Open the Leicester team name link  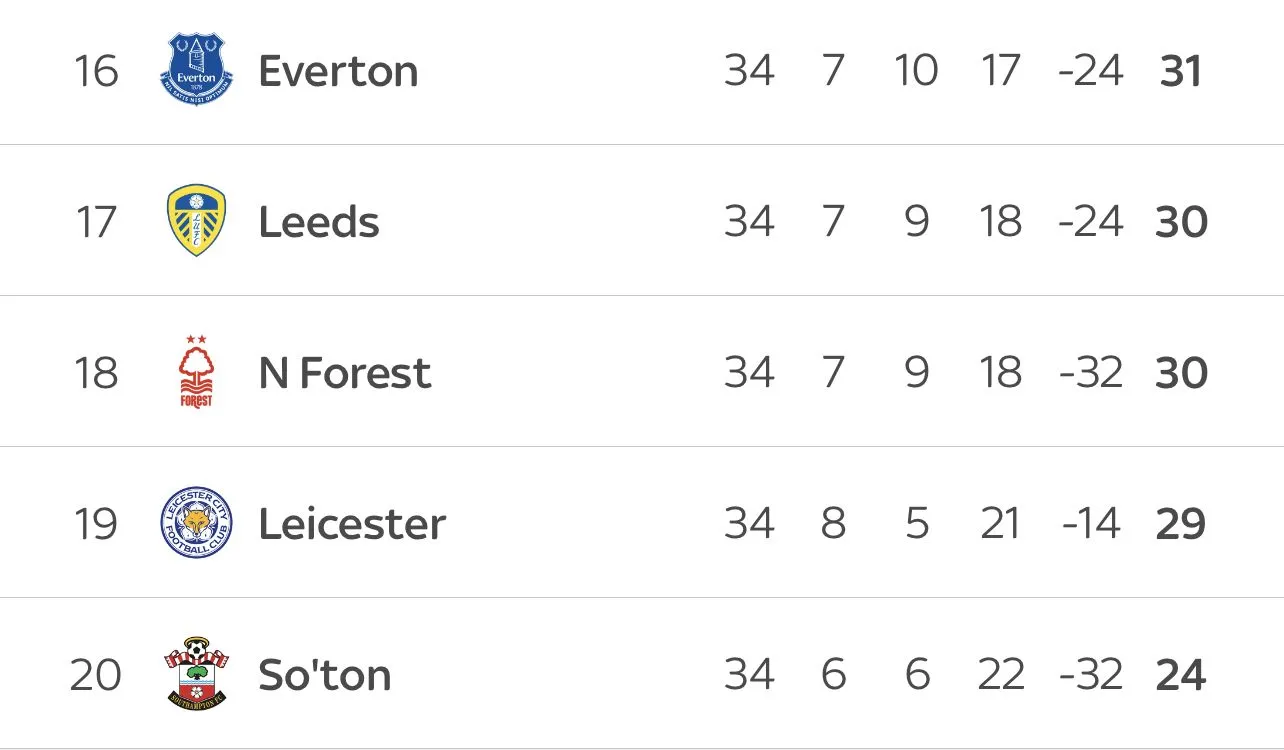pos(352,524)
